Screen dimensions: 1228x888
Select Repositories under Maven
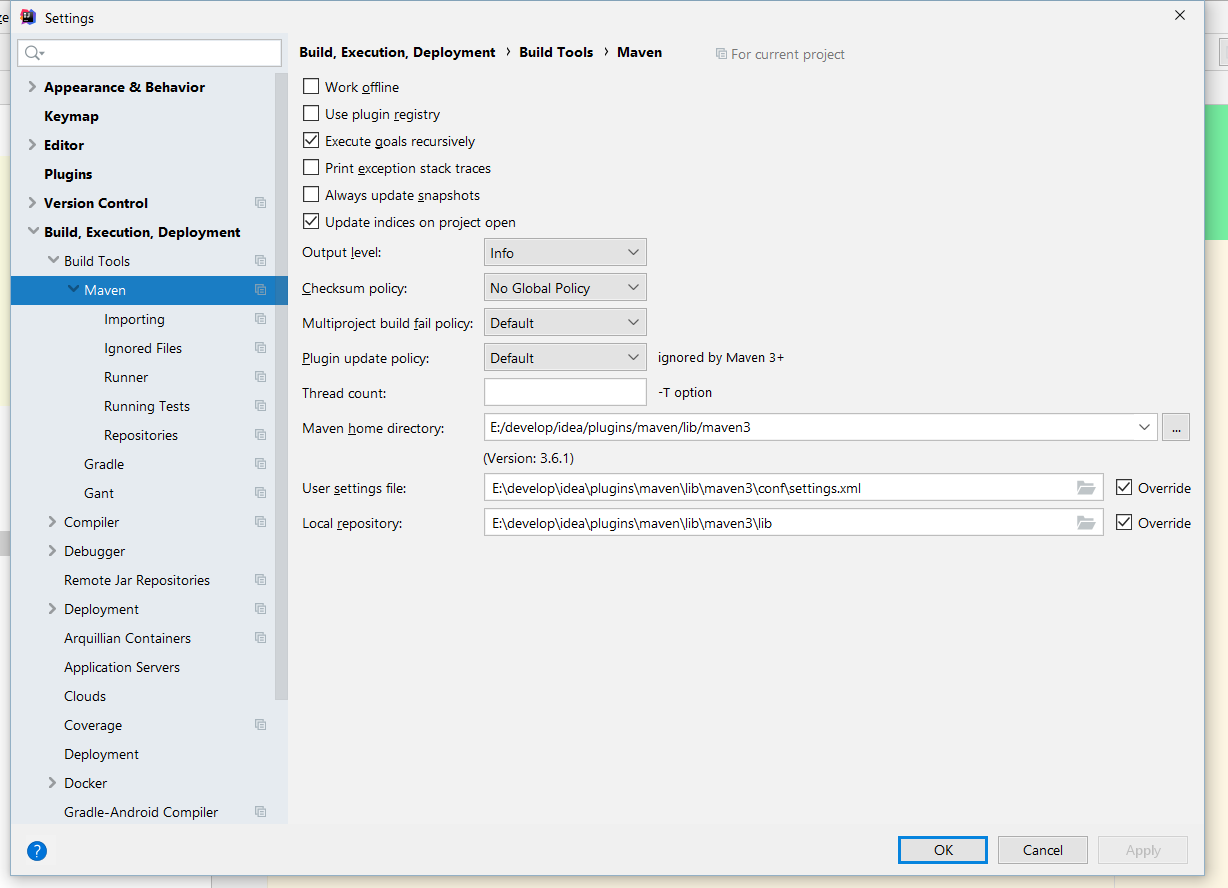(x=141, y=435)
